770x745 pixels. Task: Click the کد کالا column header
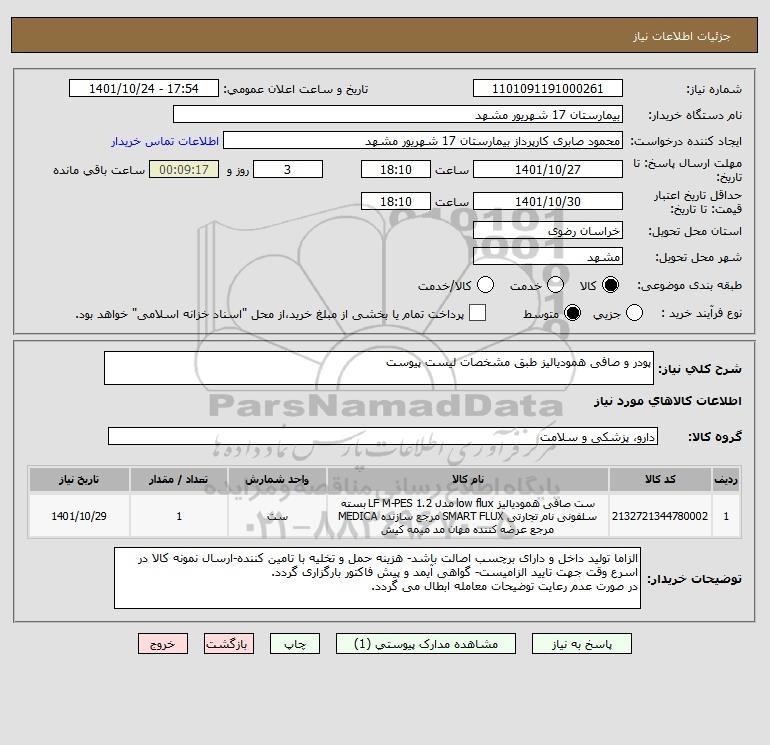[660, 479]
